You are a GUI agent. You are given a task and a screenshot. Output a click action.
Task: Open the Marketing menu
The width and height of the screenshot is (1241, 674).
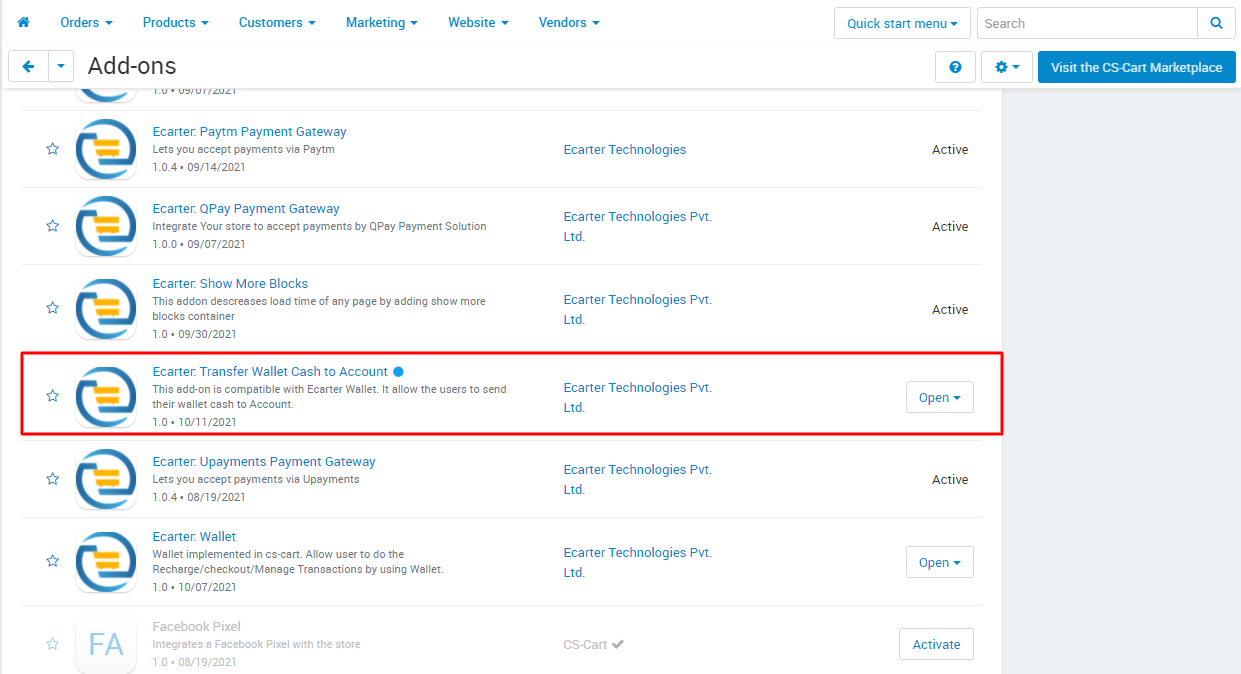point(382,22)
